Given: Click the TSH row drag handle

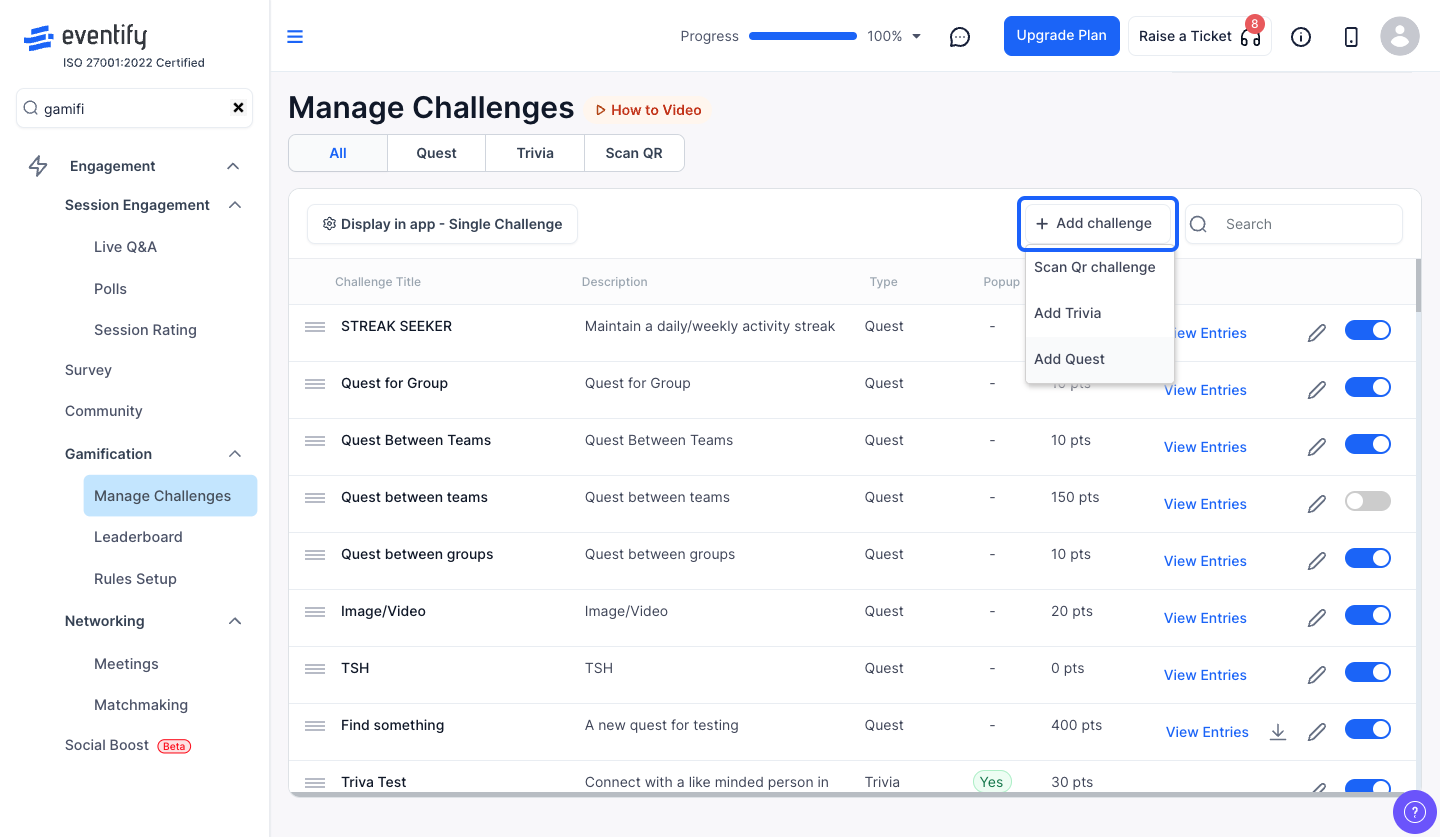Looking at the screenshot, I should click(315, 669).
